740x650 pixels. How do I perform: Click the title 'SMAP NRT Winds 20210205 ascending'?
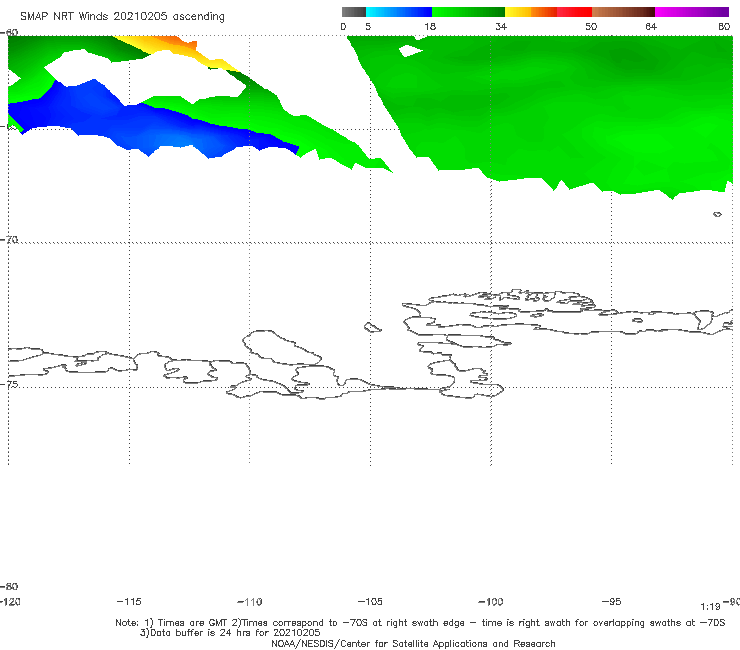click(122, 16)
